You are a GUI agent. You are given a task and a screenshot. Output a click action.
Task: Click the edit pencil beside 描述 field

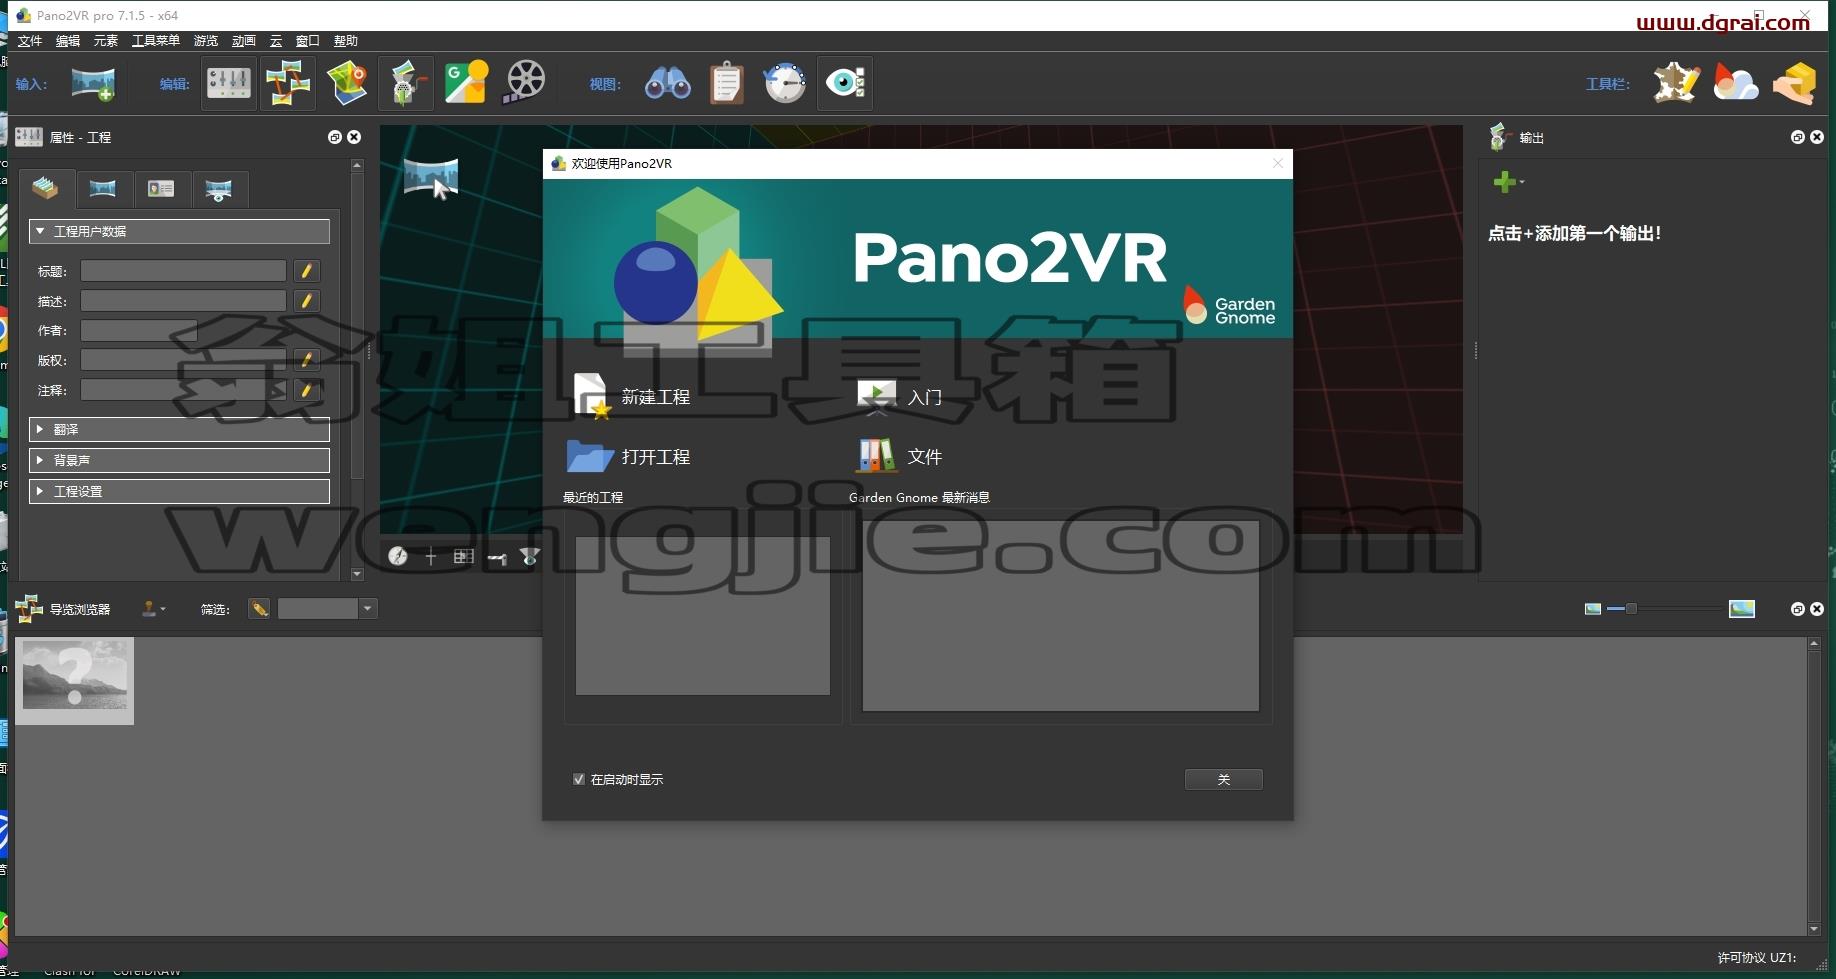(x=307, y=301)
